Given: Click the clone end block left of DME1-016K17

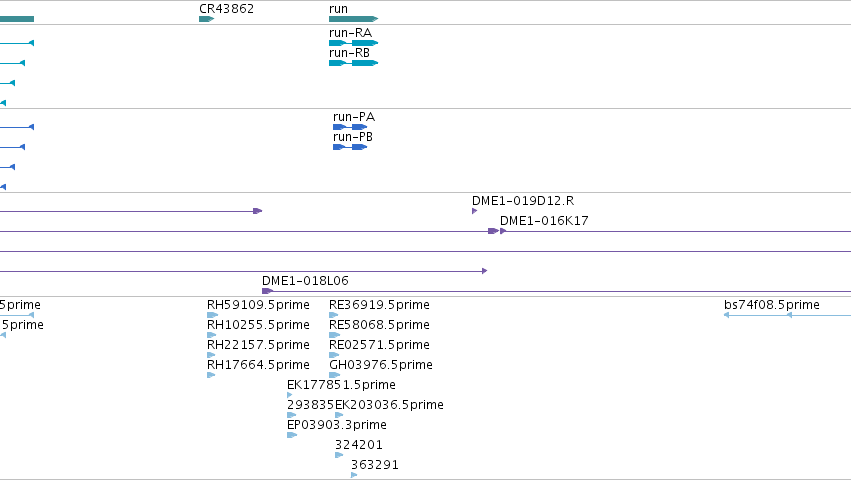Looking at the screenshot, I should point(493,231).
